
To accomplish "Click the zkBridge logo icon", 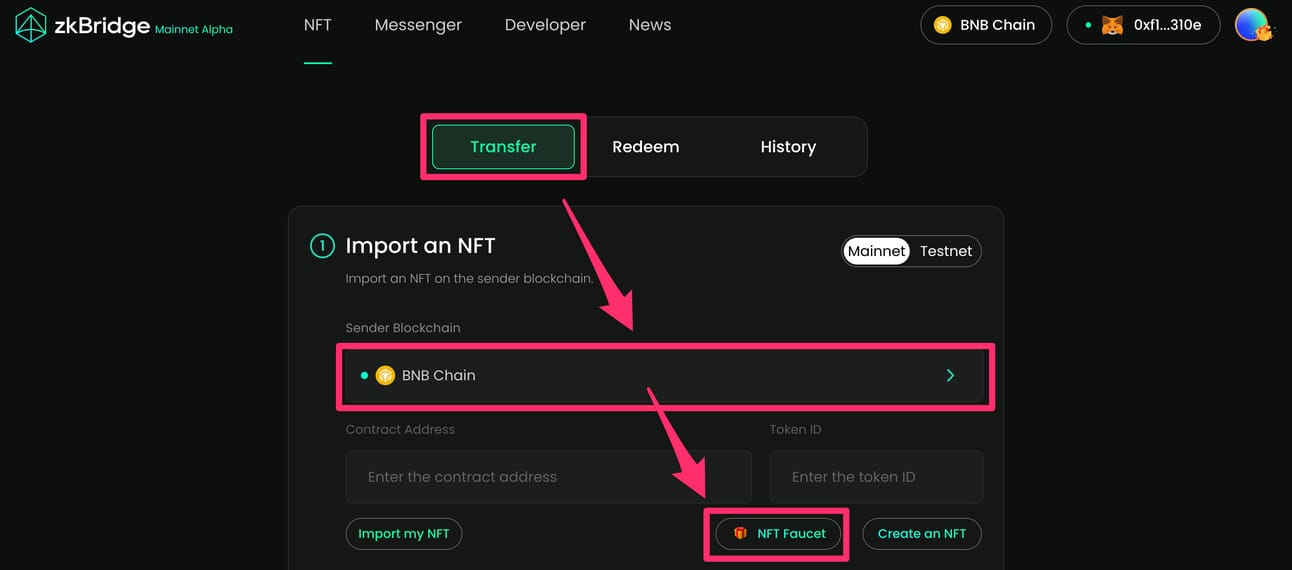I will [31, 26].
